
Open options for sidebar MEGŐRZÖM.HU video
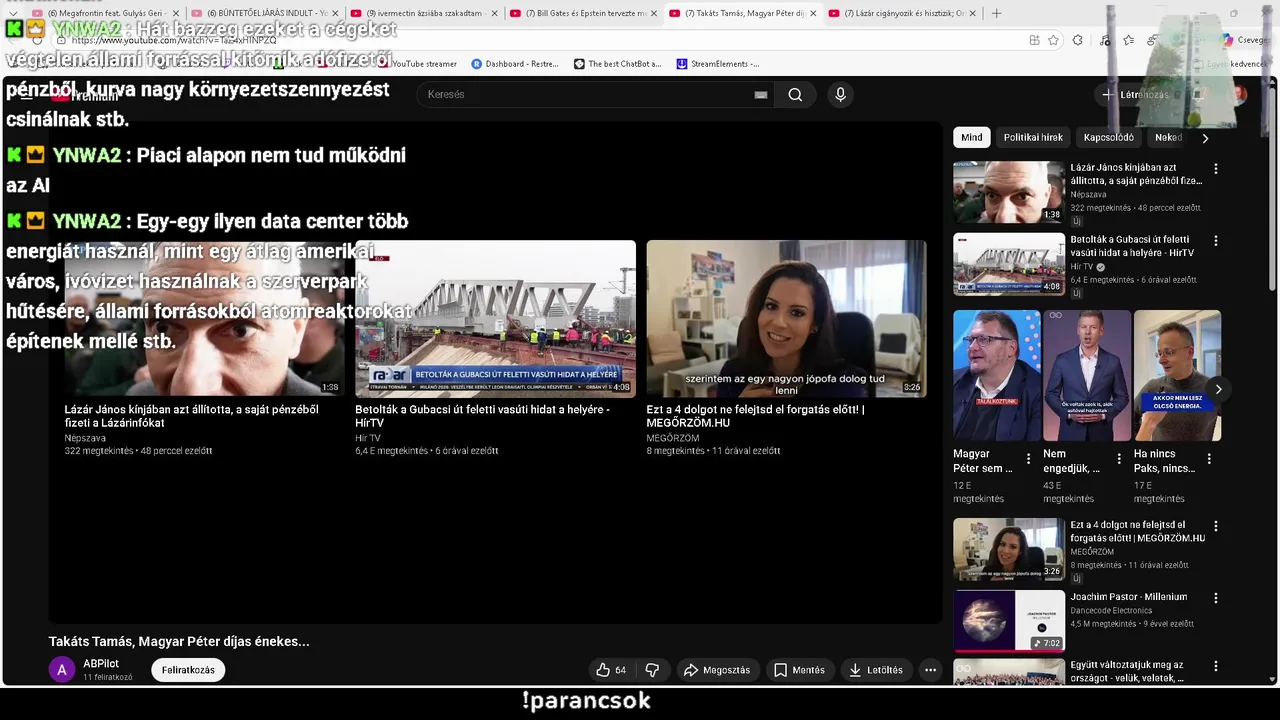pos(1216,526)
